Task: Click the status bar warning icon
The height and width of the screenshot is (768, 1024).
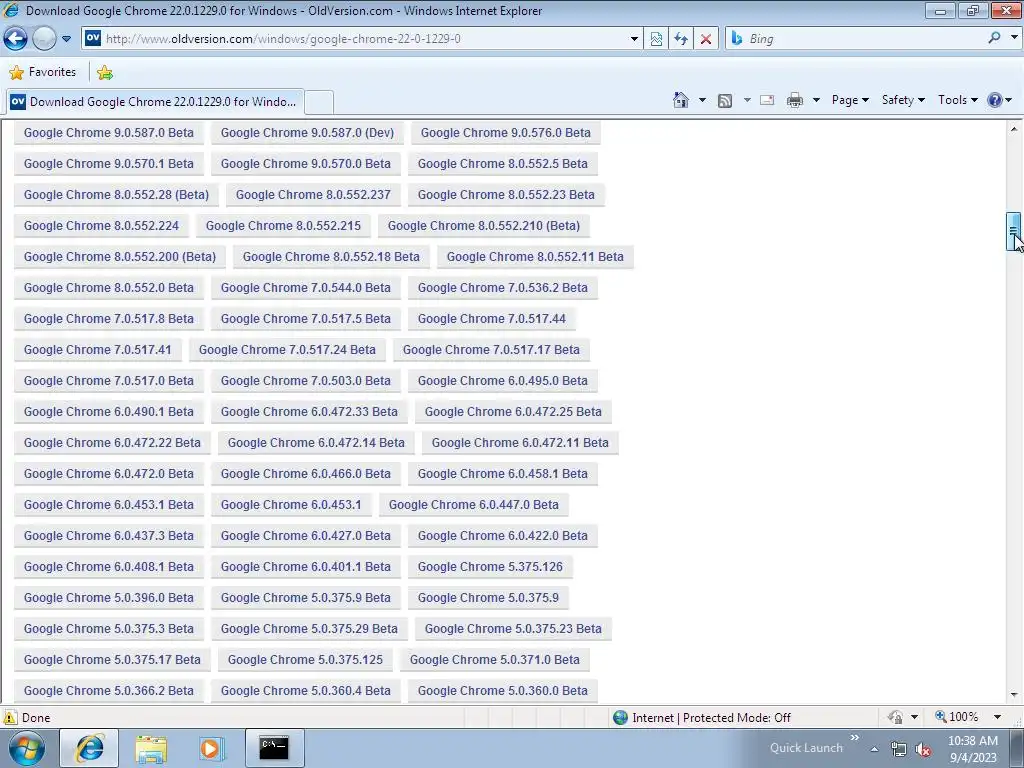Action: 9,717
